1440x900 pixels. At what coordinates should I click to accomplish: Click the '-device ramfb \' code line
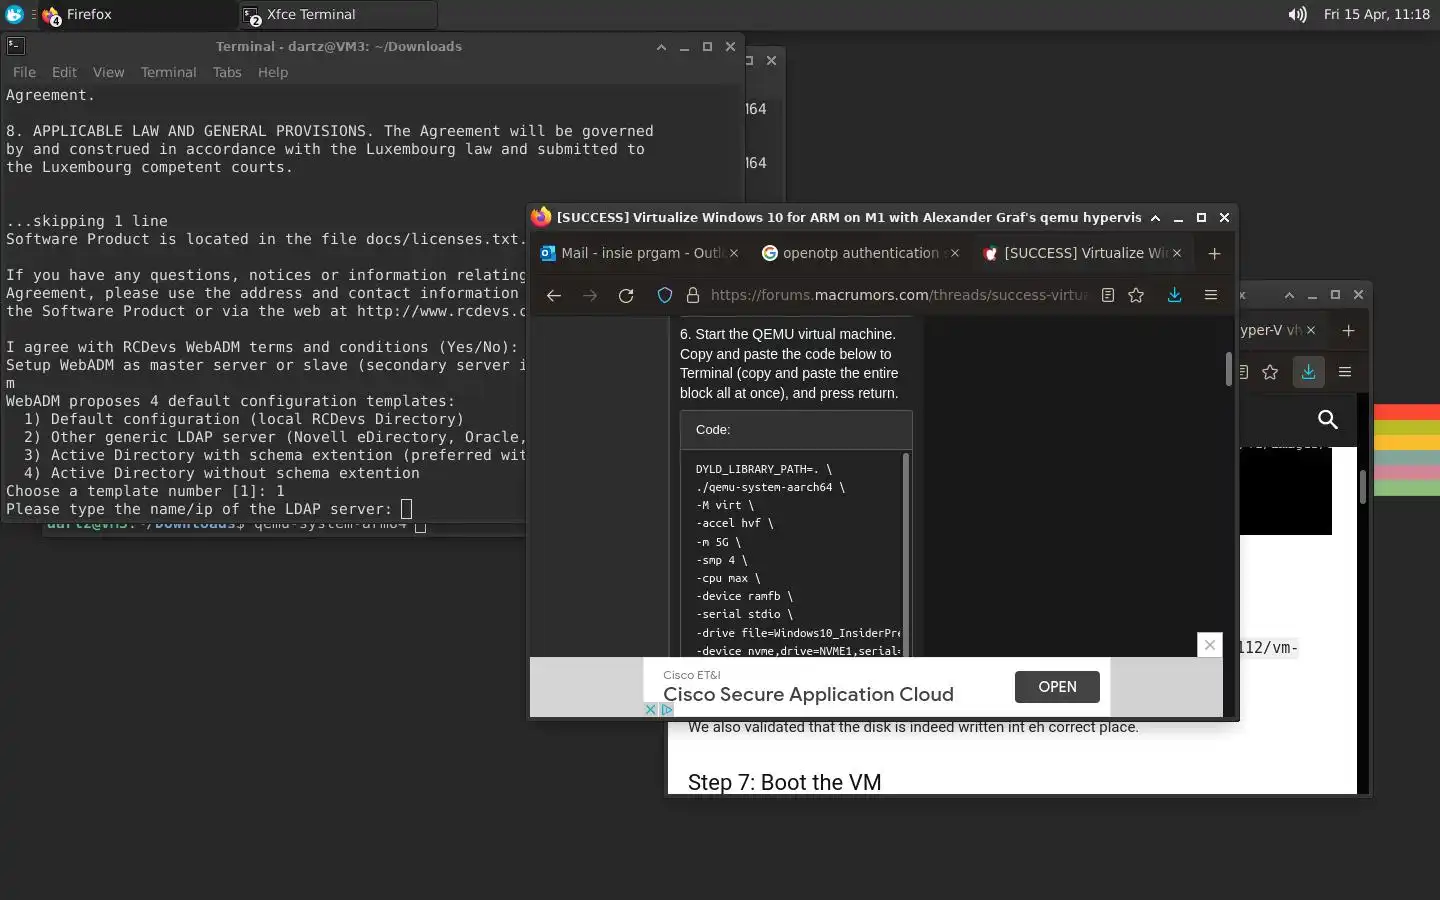click(x=744, y=596)
